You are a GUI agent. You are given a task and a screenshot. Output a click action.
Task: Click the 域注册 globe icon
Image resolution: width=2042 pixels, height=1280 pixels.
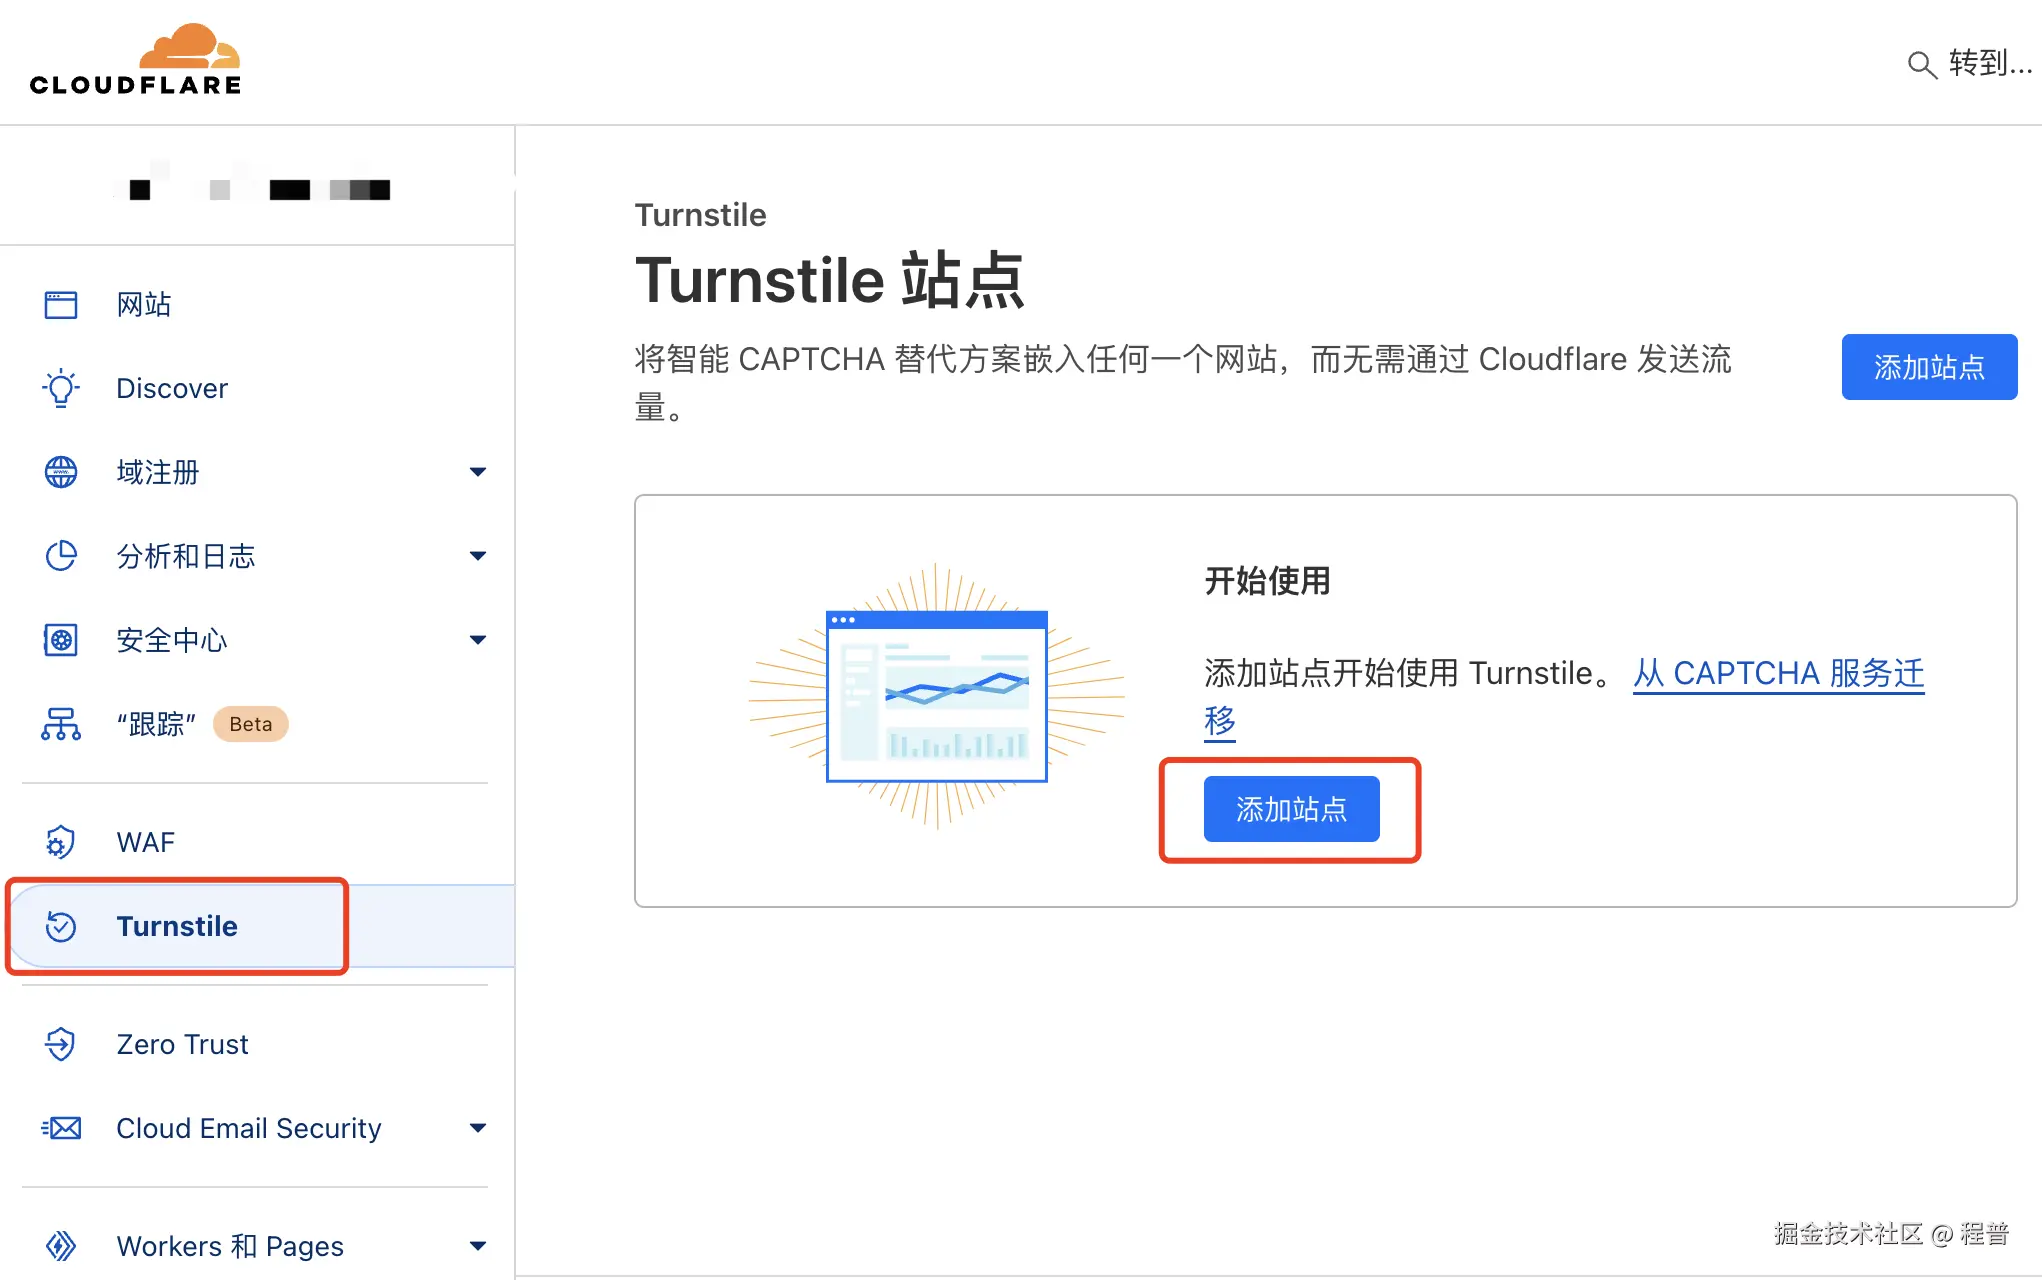coord(61,472)
